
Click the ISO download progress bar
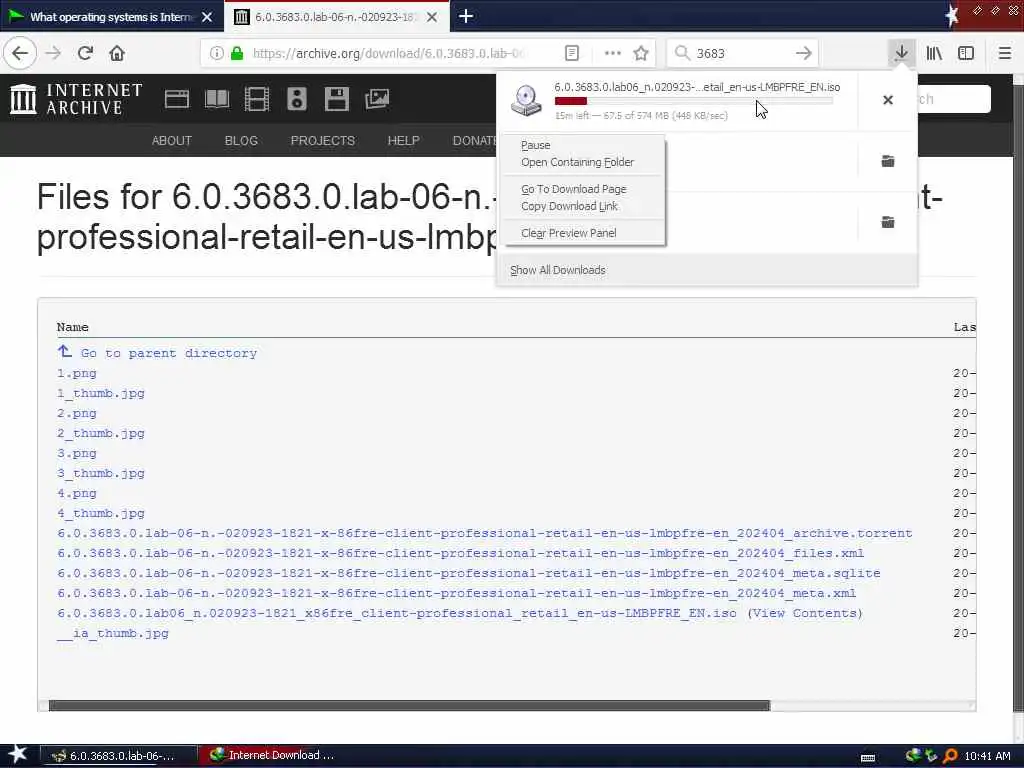pyautogui.click(x=694, y=101)
